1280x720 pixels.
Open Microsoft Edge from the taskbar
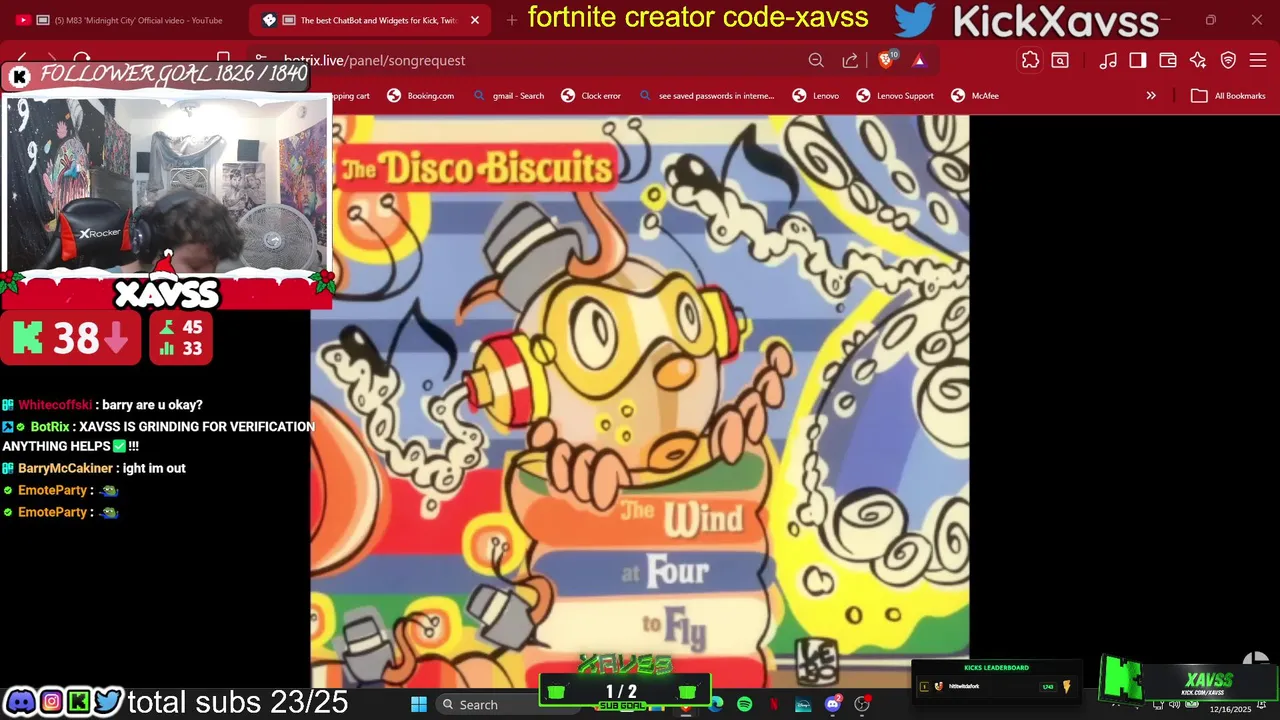pyautogui.click(x=716, y=704)
